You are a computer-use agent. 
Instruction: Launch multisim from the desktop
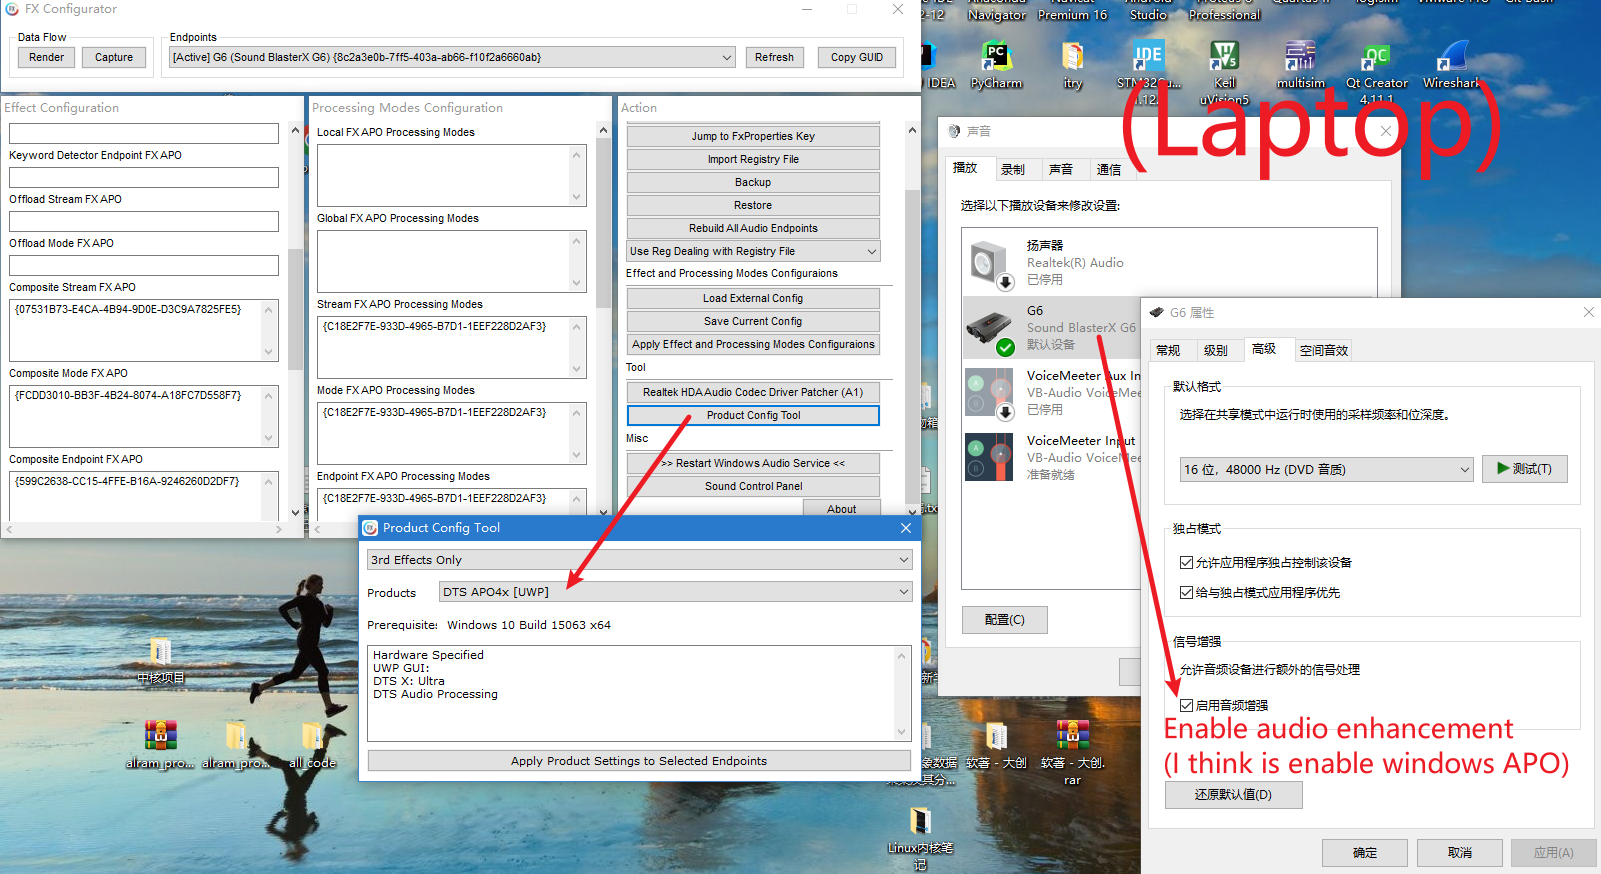click(x=1300, y=57)
